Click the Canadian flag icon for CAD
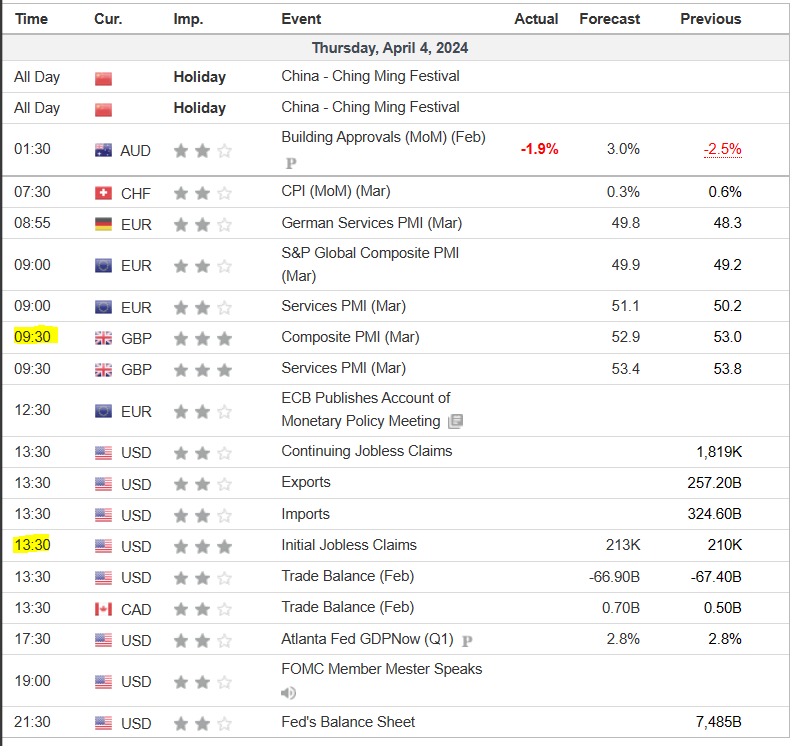 point(103,609)
